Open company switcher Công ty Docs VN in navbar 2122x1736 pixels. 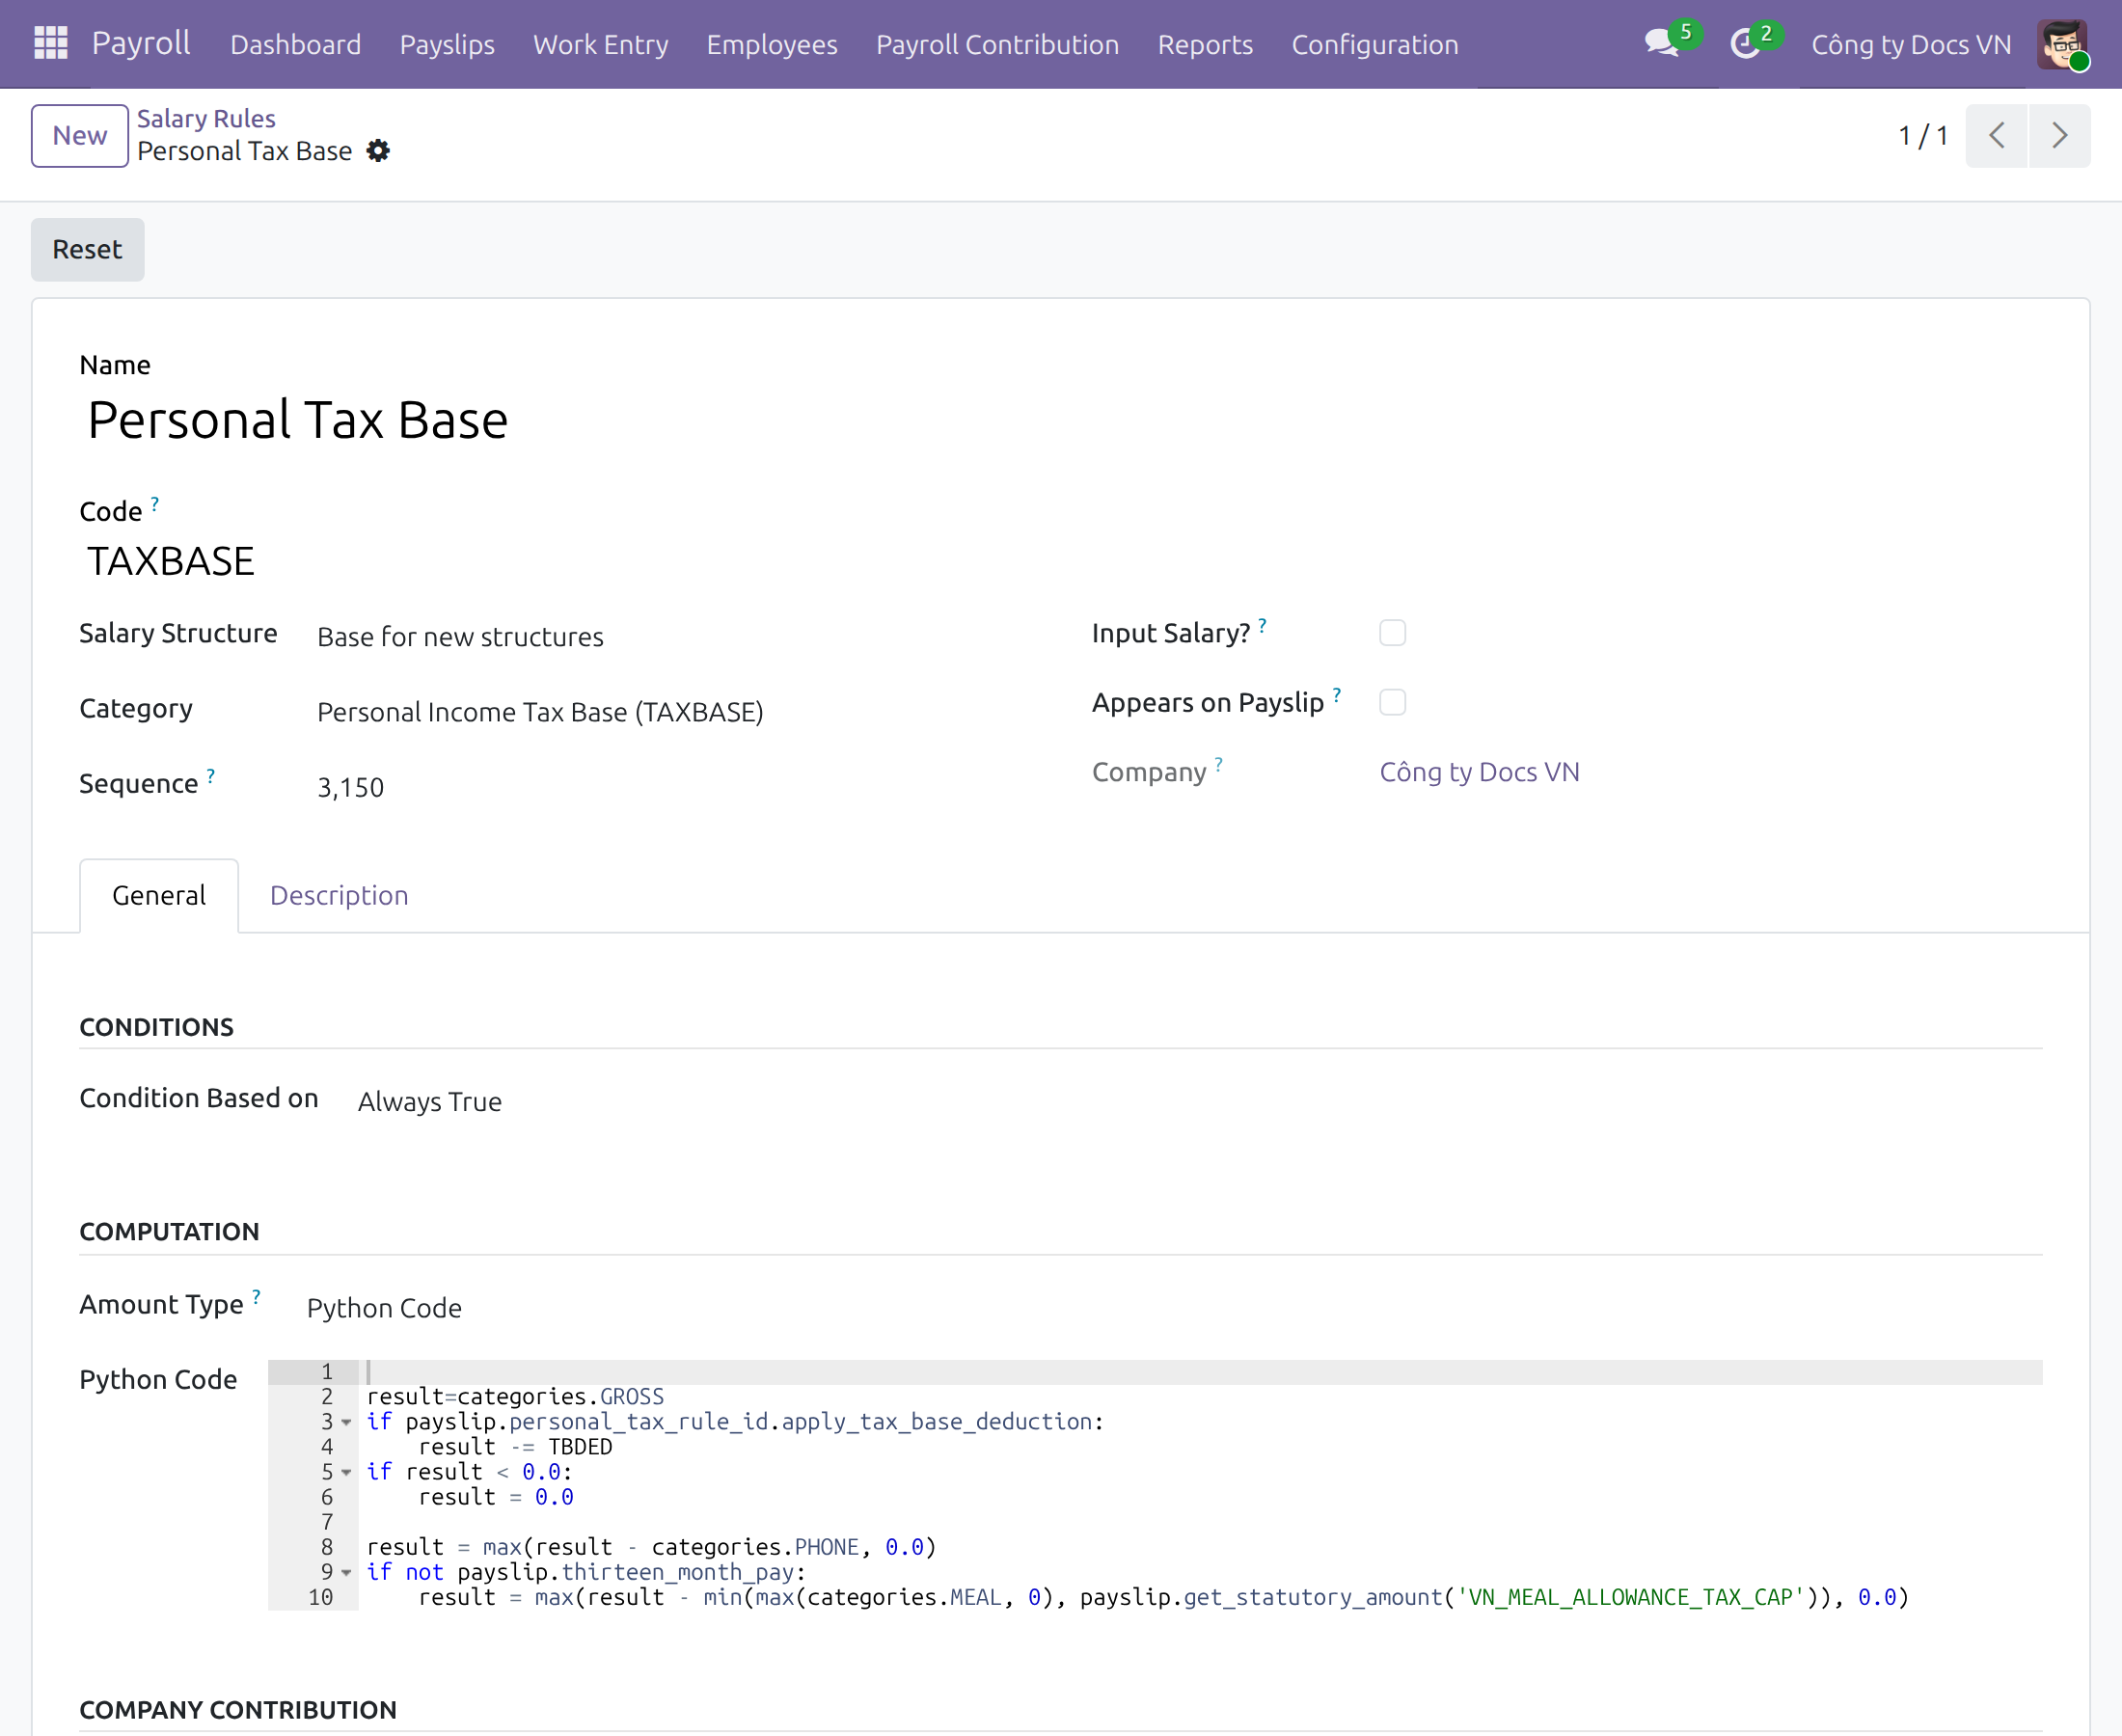(1911, 44)
